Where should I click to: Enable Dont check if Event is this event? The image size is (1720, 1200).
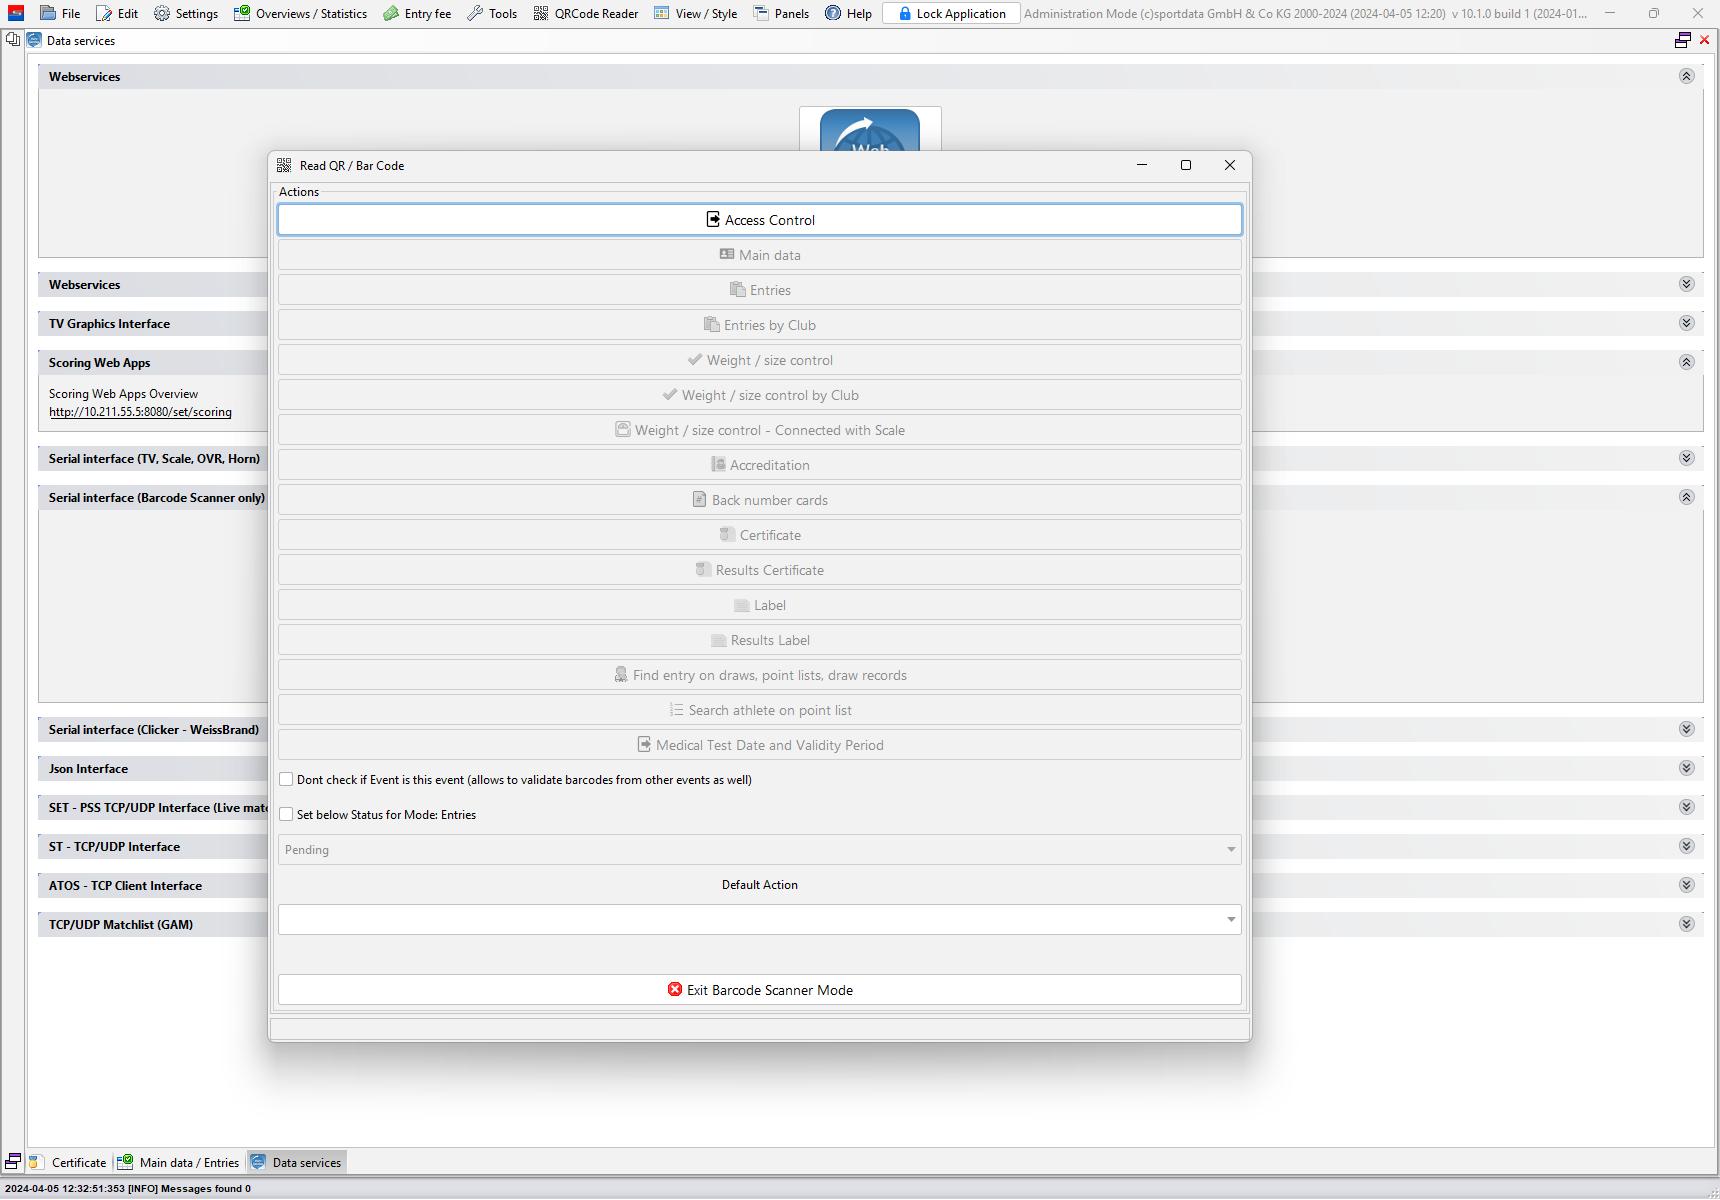point(286,779)
